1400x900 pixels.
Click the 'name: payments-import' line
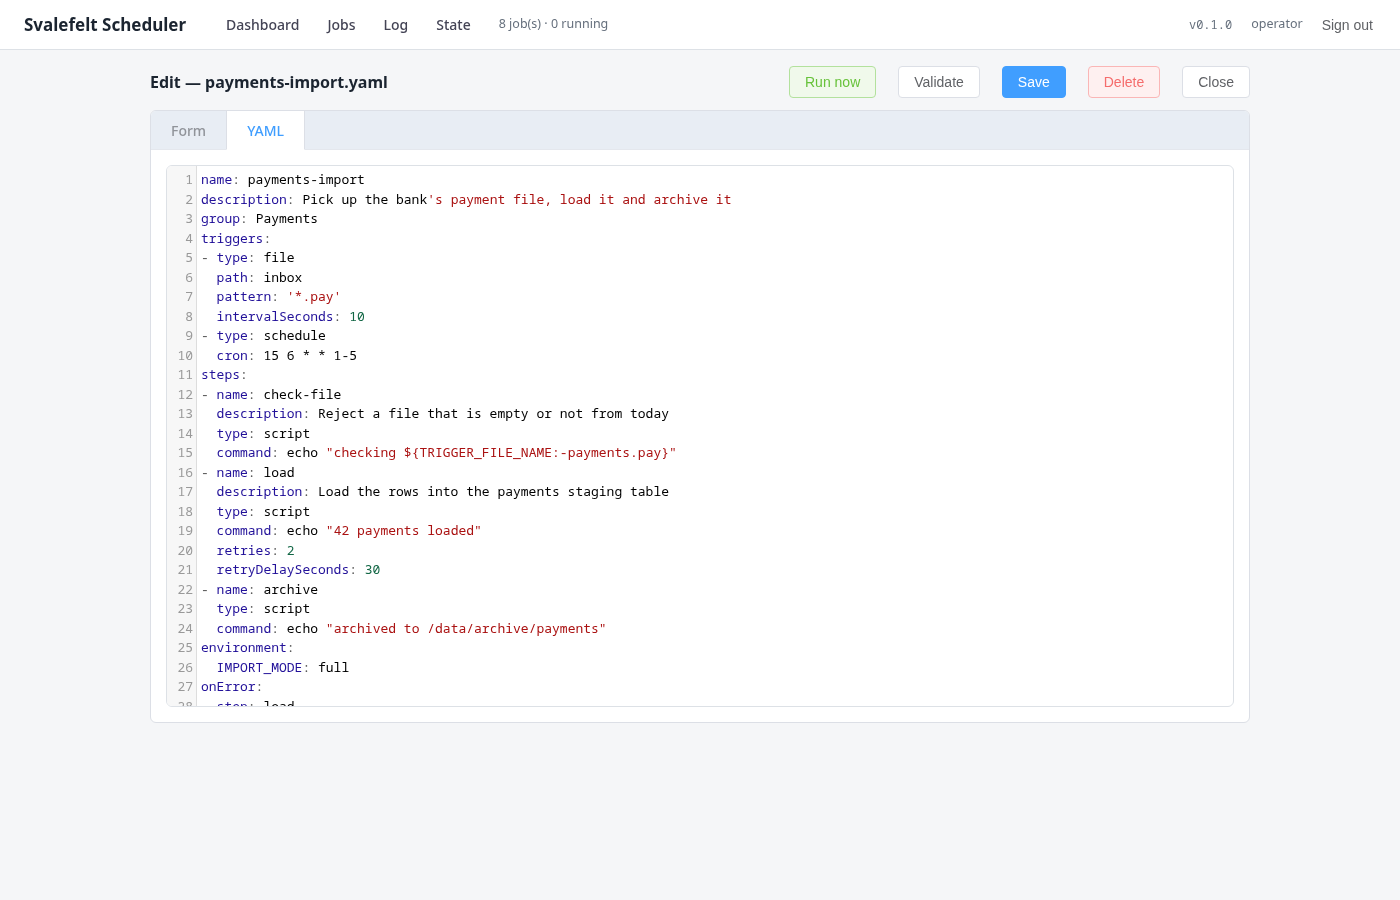pos(283,180)
